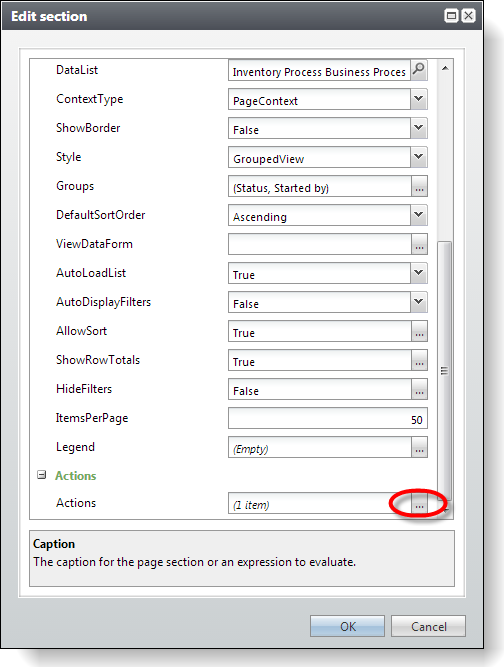Image resolution: width=504 pixels, height=667 pixels.
Task: Click the Cancel button
Action: (x=428, y=626)
